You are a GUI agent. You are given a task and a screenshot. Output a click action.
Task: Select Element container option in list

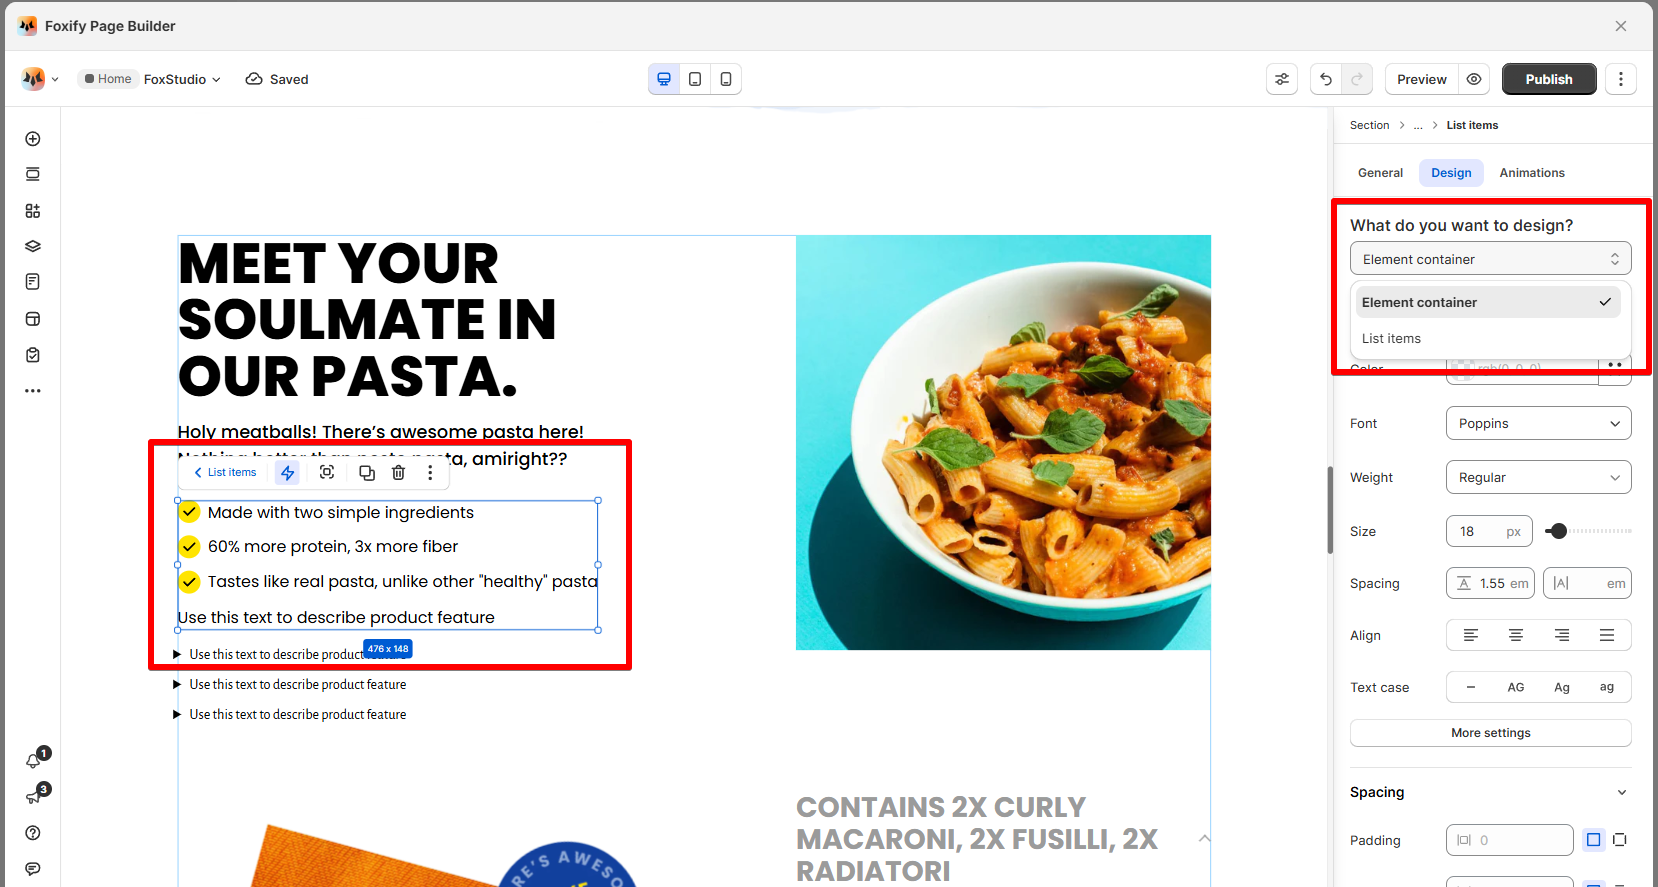1488,302
